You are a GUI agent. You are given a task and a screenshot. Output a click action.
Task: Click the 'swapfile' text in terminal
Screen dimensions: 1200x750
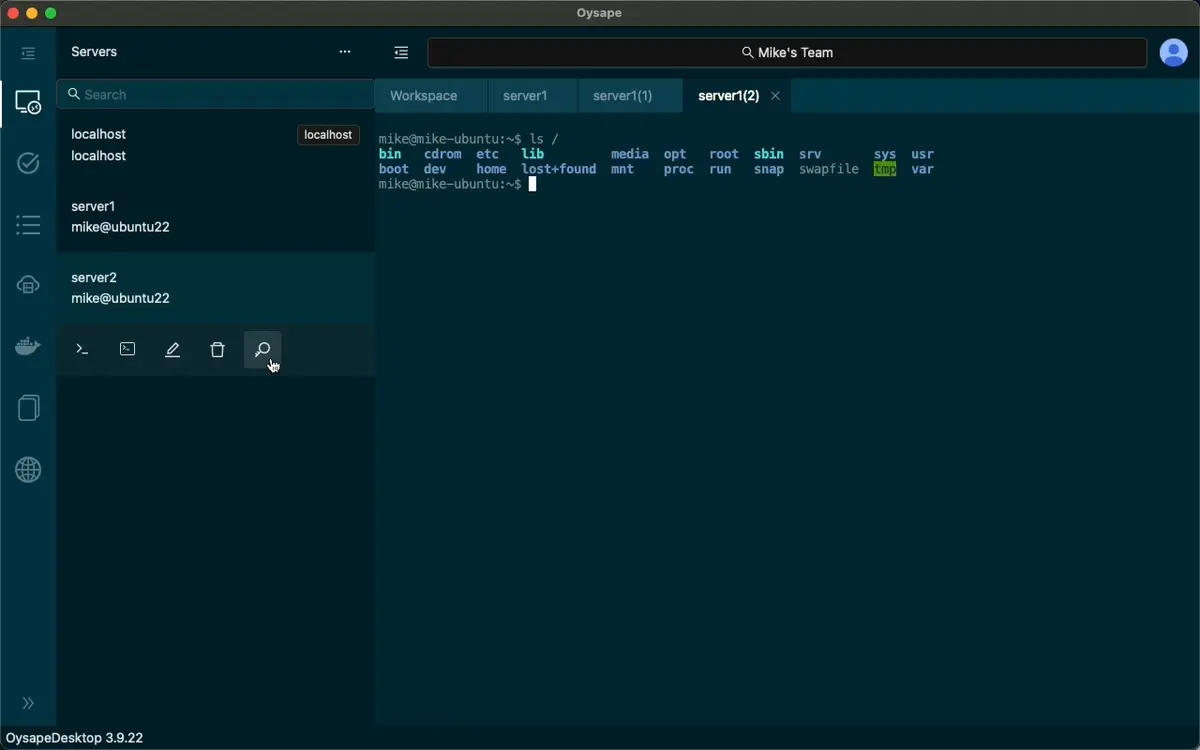829,169
